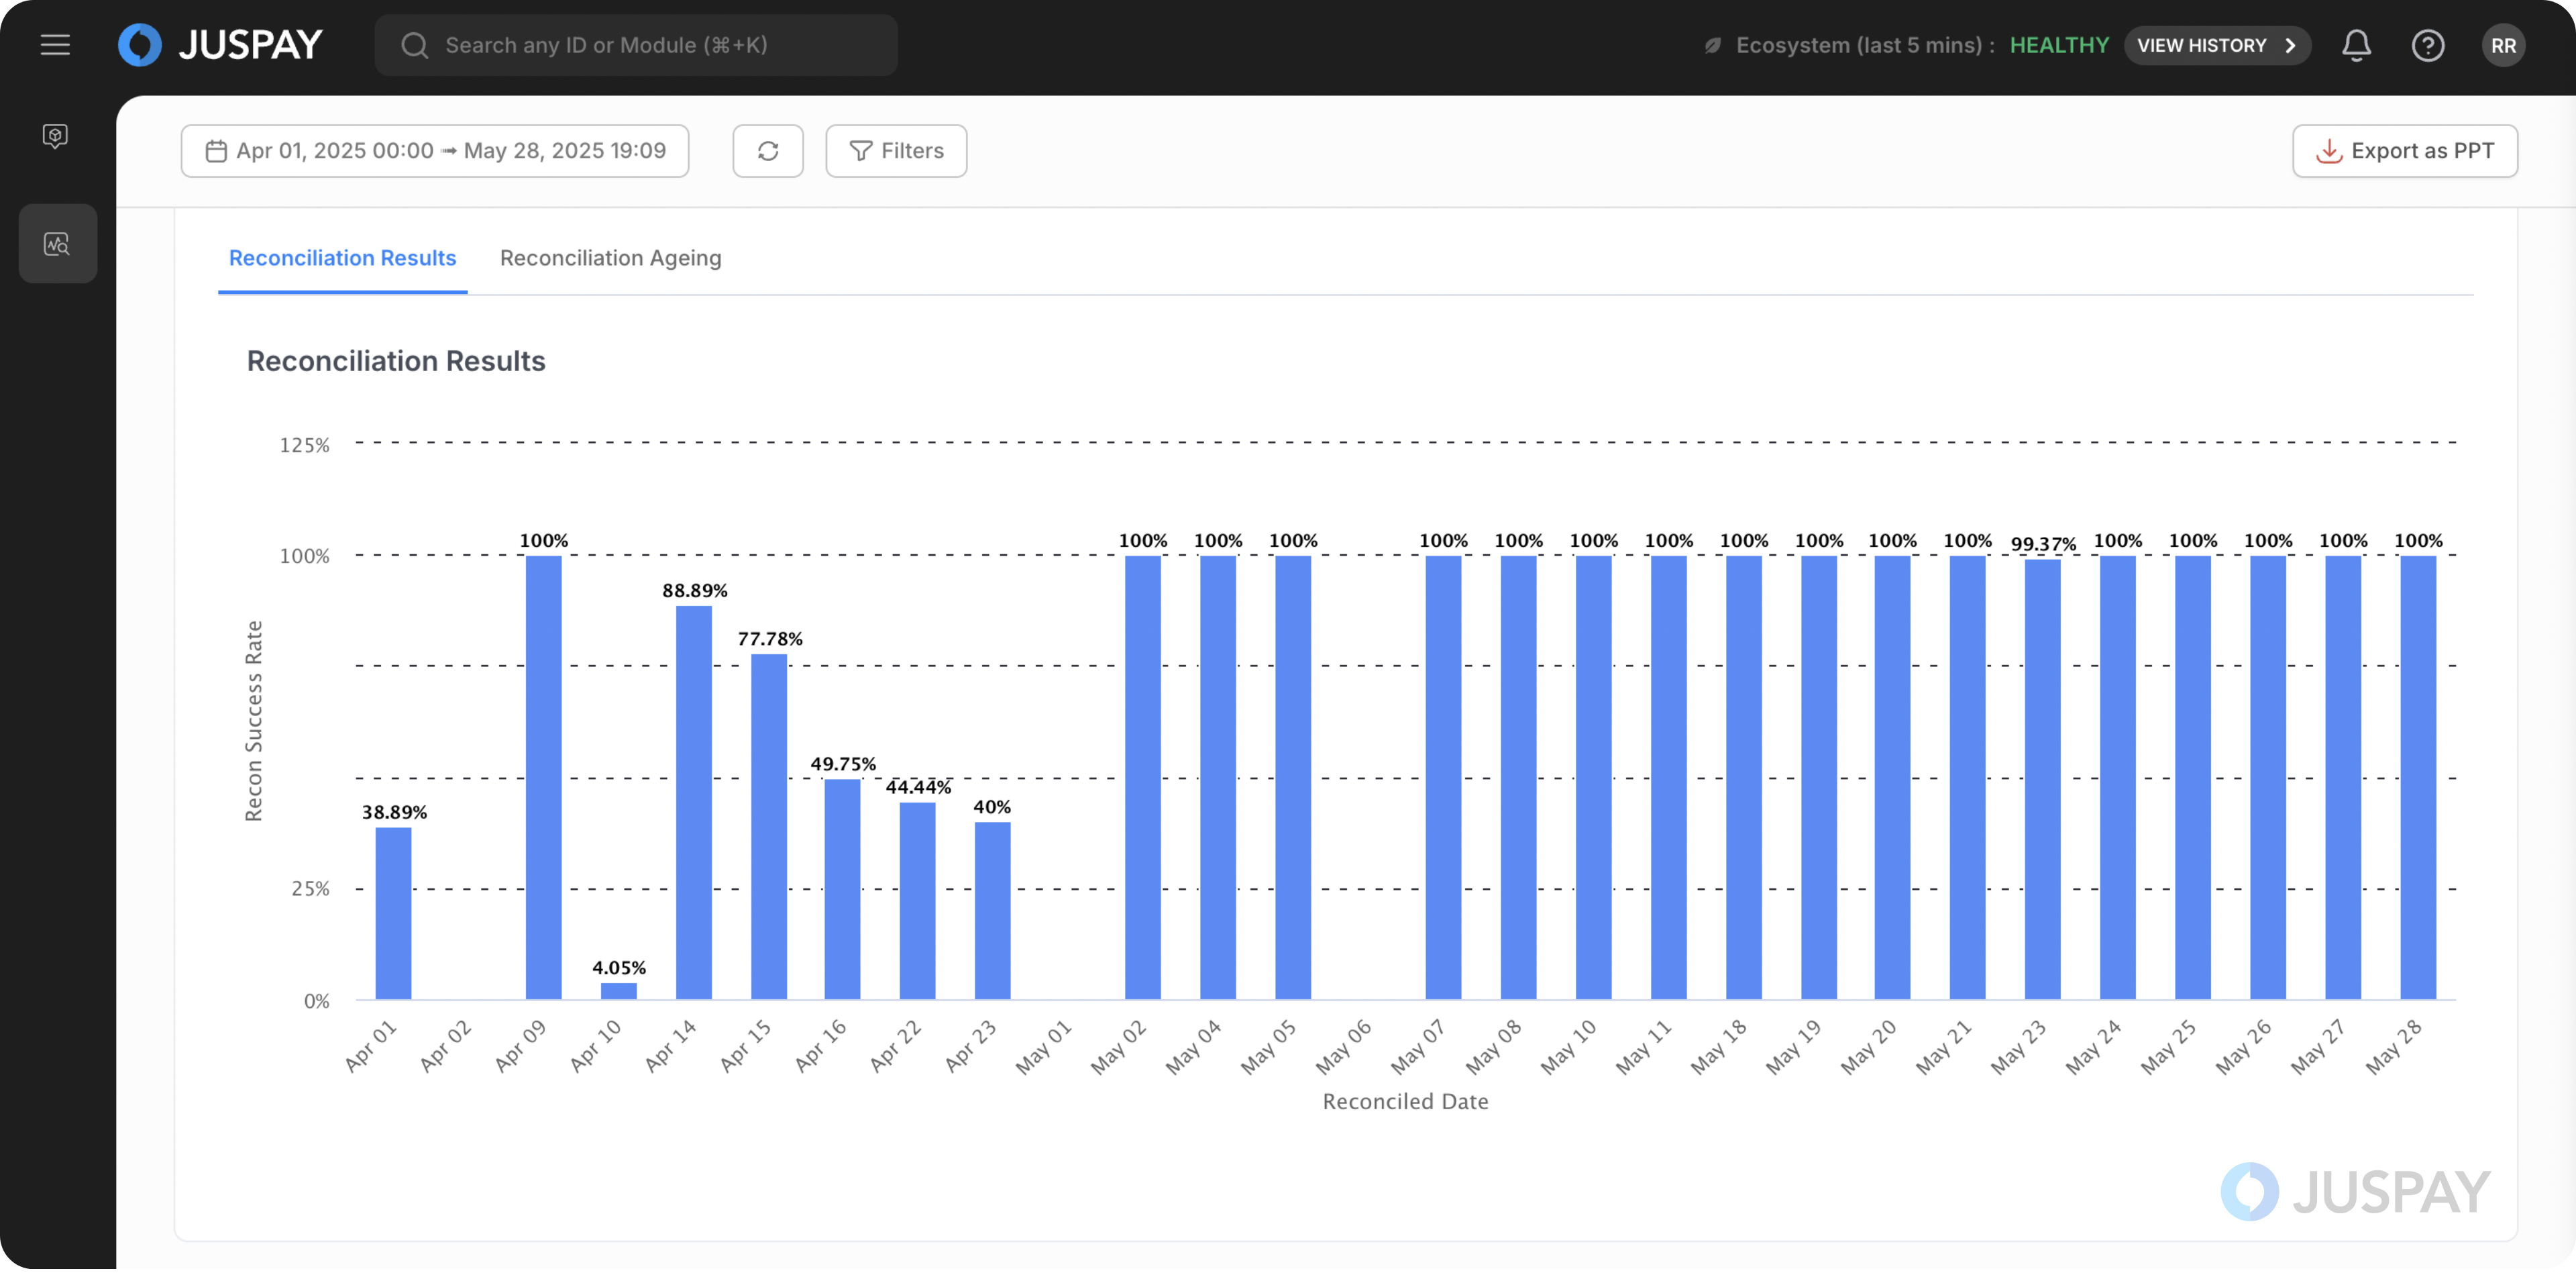Viewport: 2576px width, 1277px height.
Task: Open the help question mark icon
Action: (2427, 45)
